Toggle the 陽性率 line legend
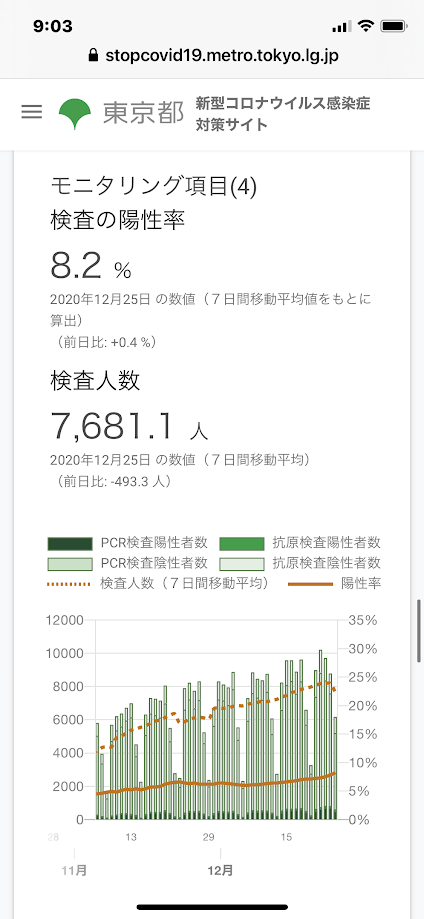The image size is (424, 919). tap(335, 584)
